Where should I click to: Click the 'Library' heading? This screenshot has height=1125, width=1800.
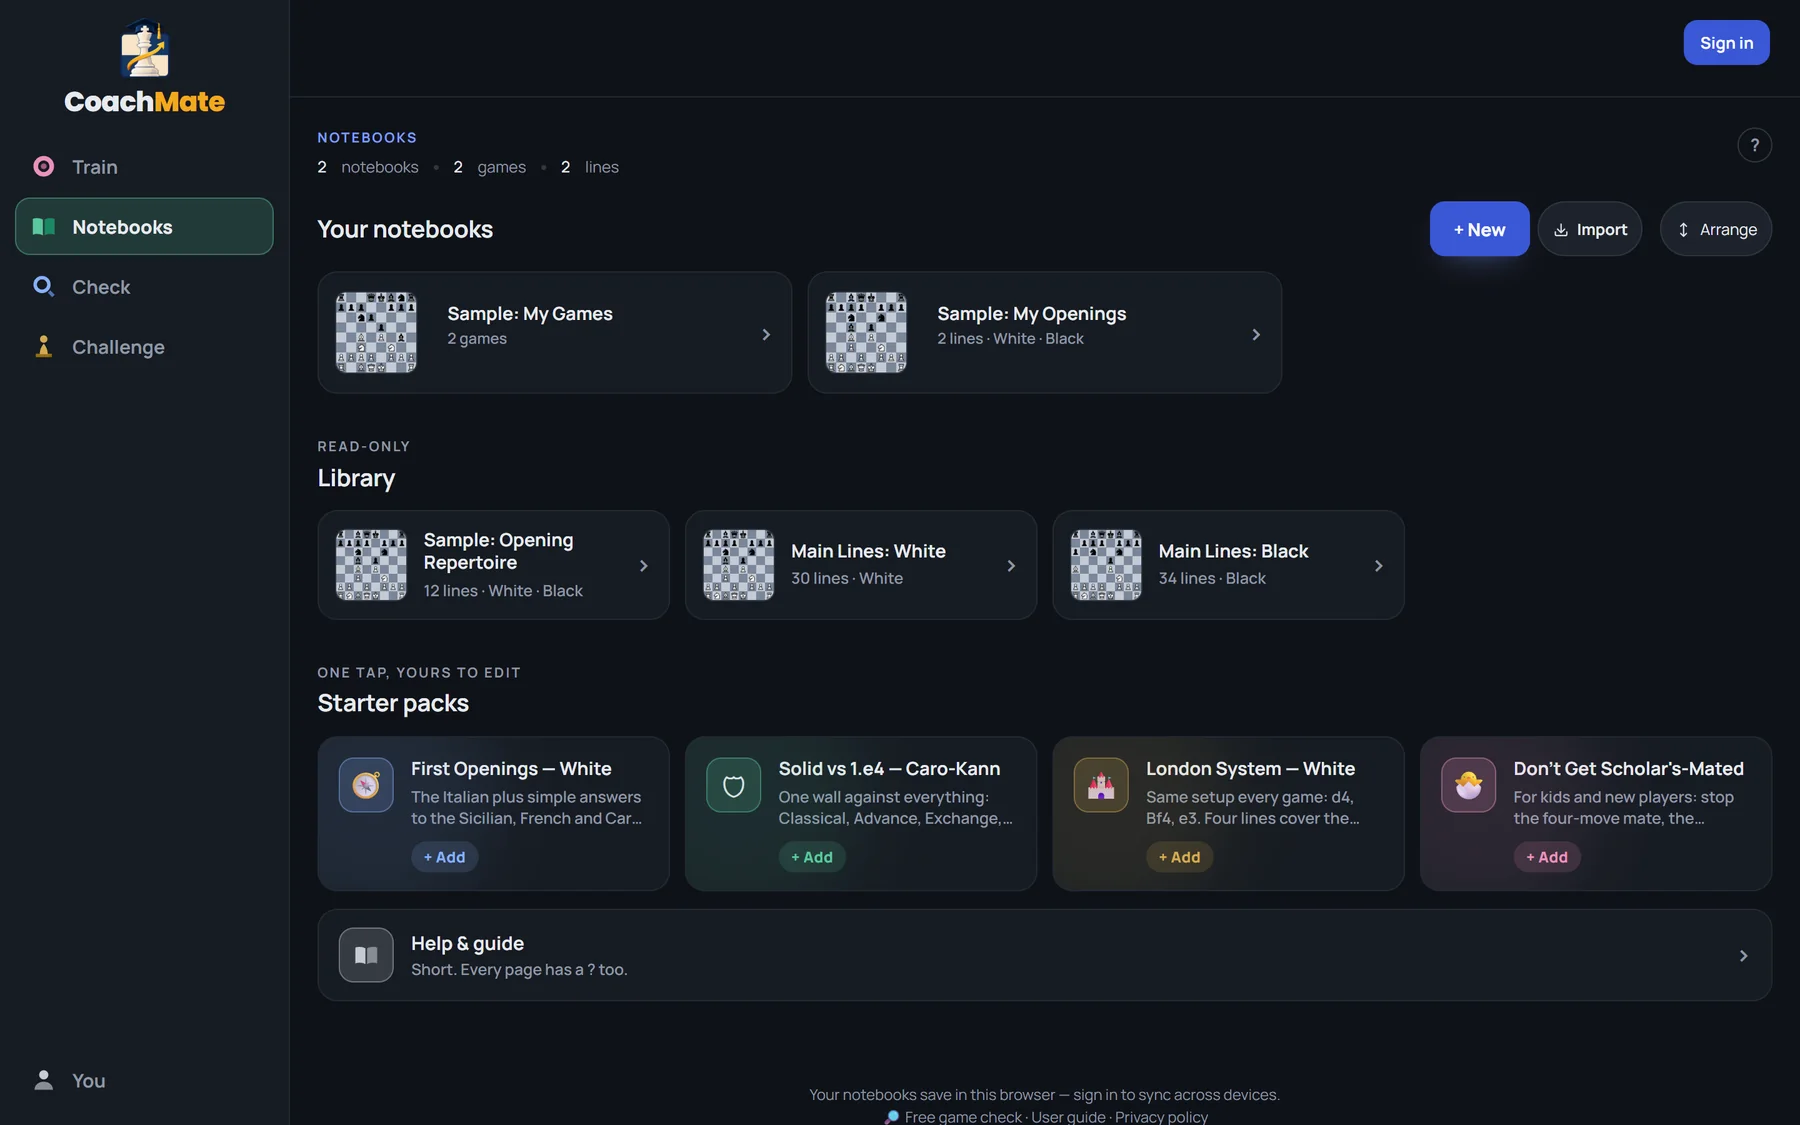pos(356,478)
